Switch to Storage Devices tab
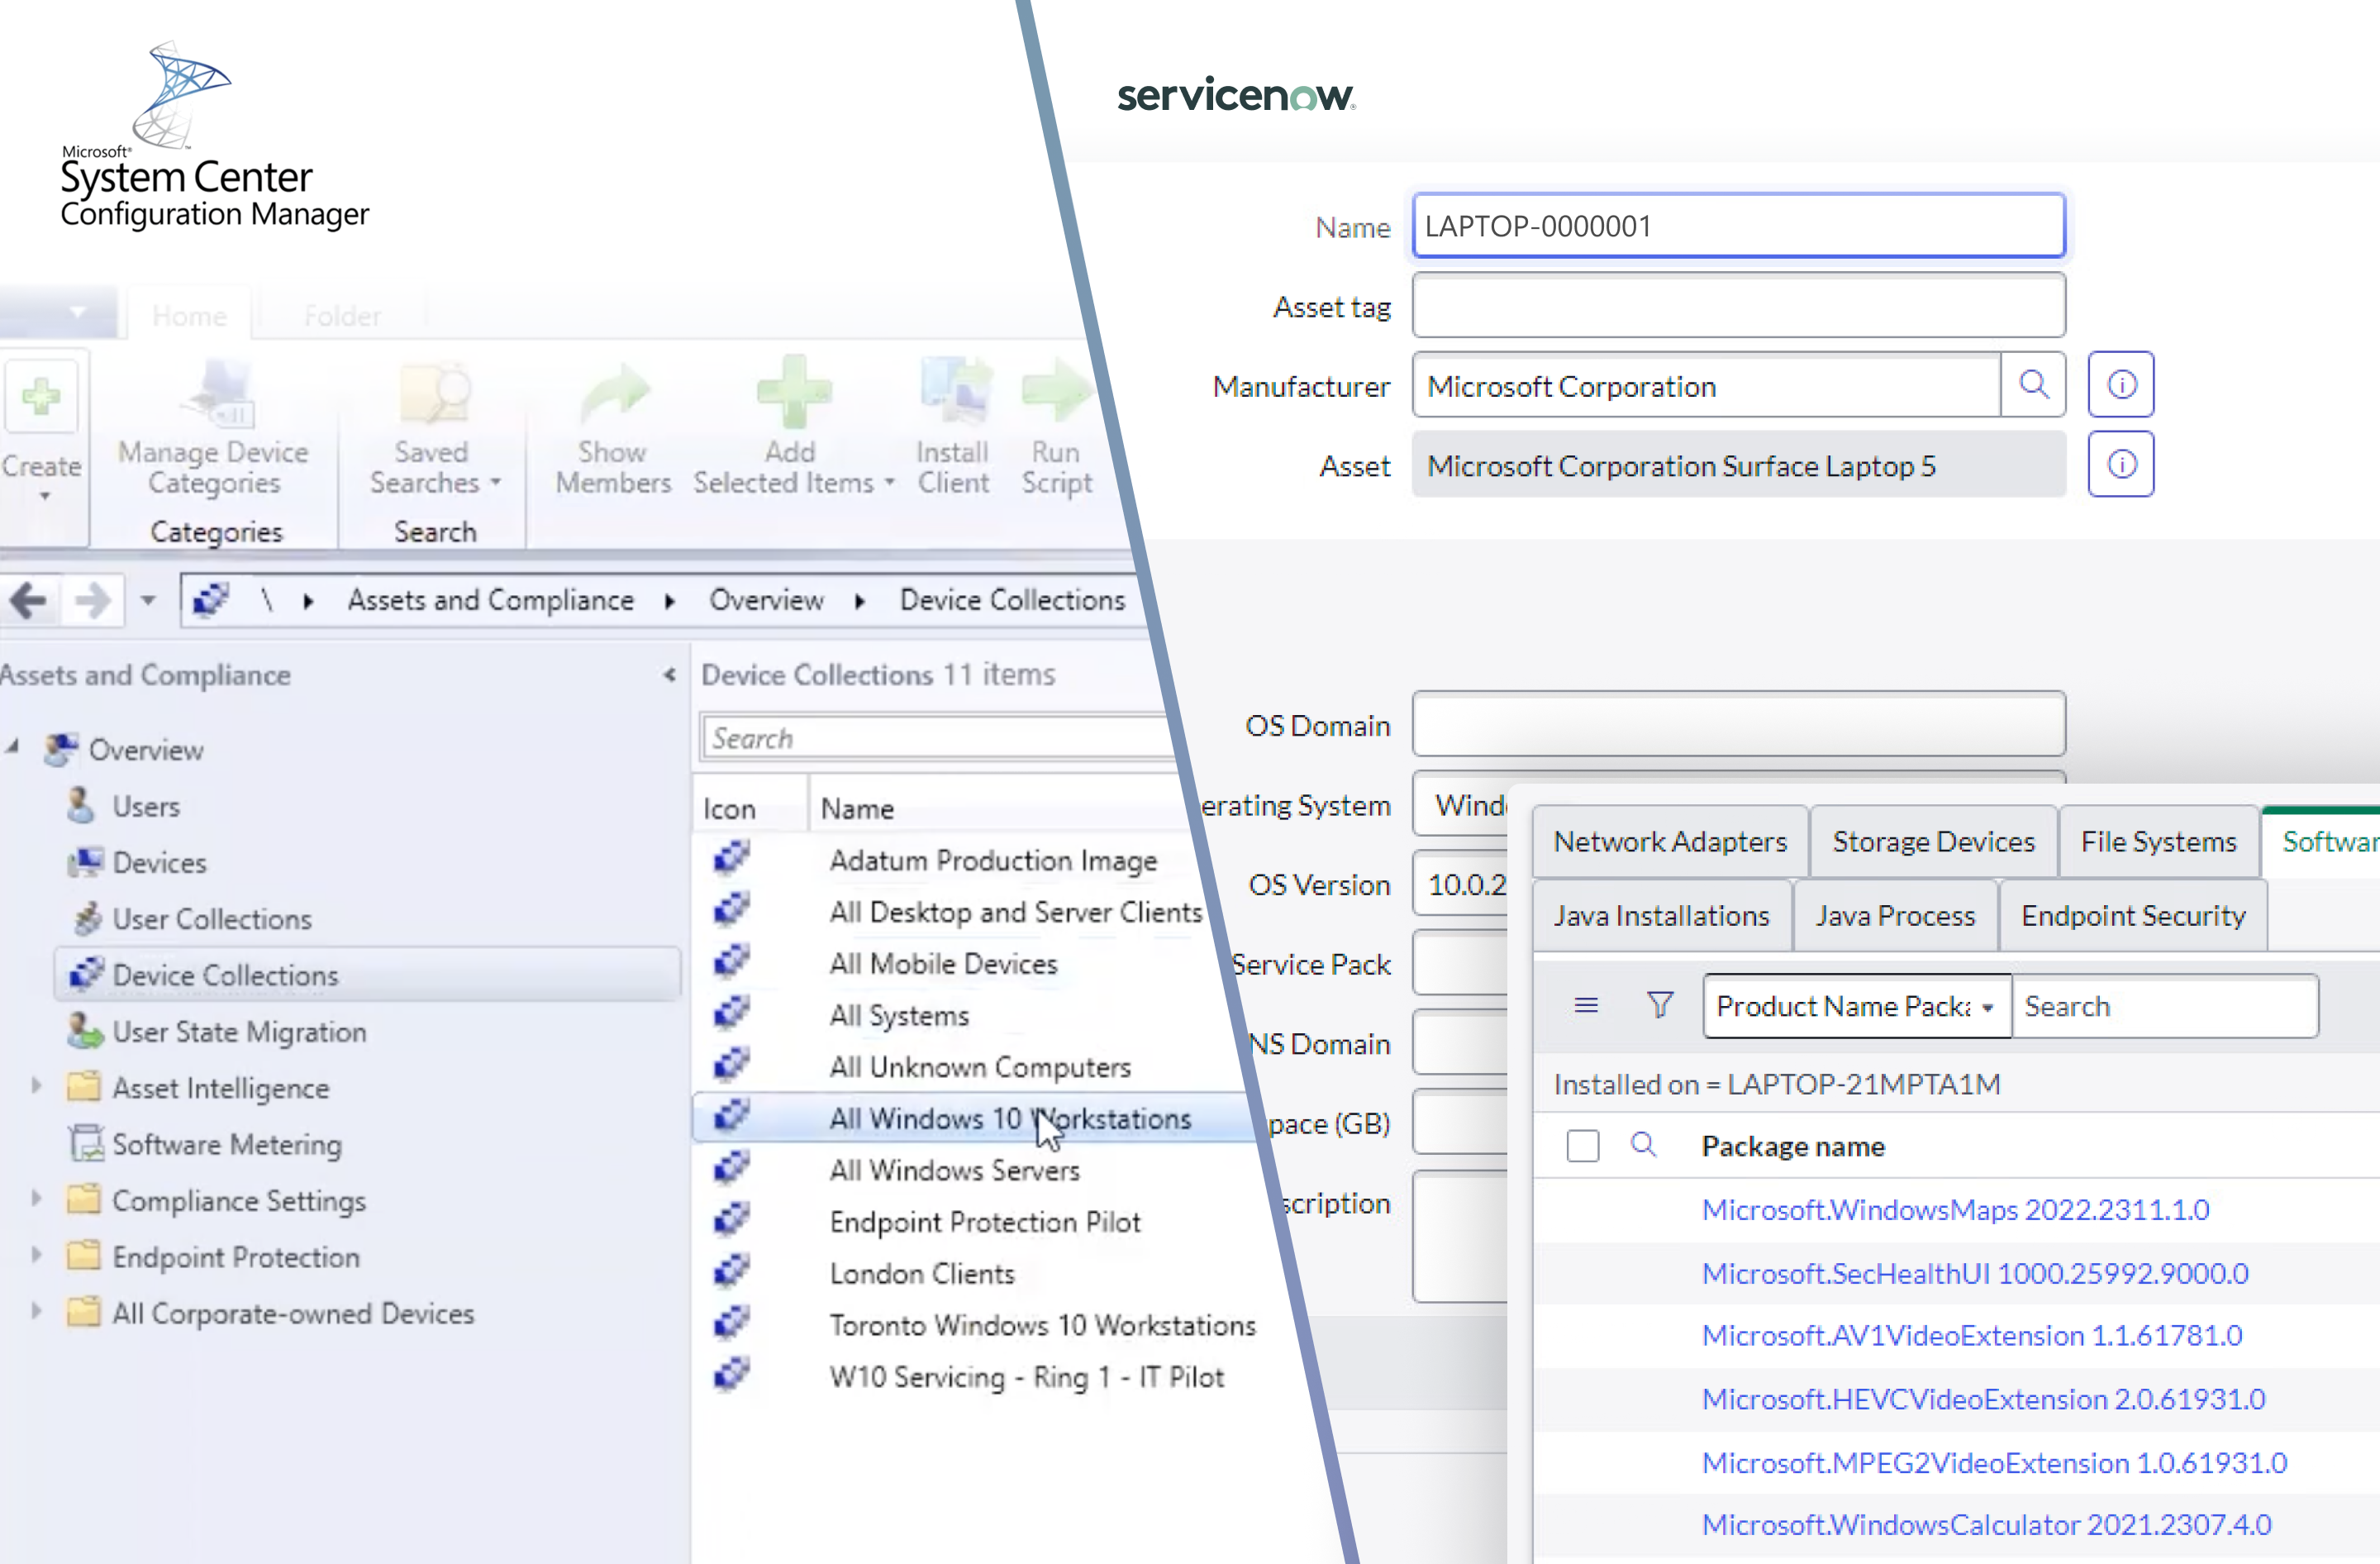 coord(1933,842)
